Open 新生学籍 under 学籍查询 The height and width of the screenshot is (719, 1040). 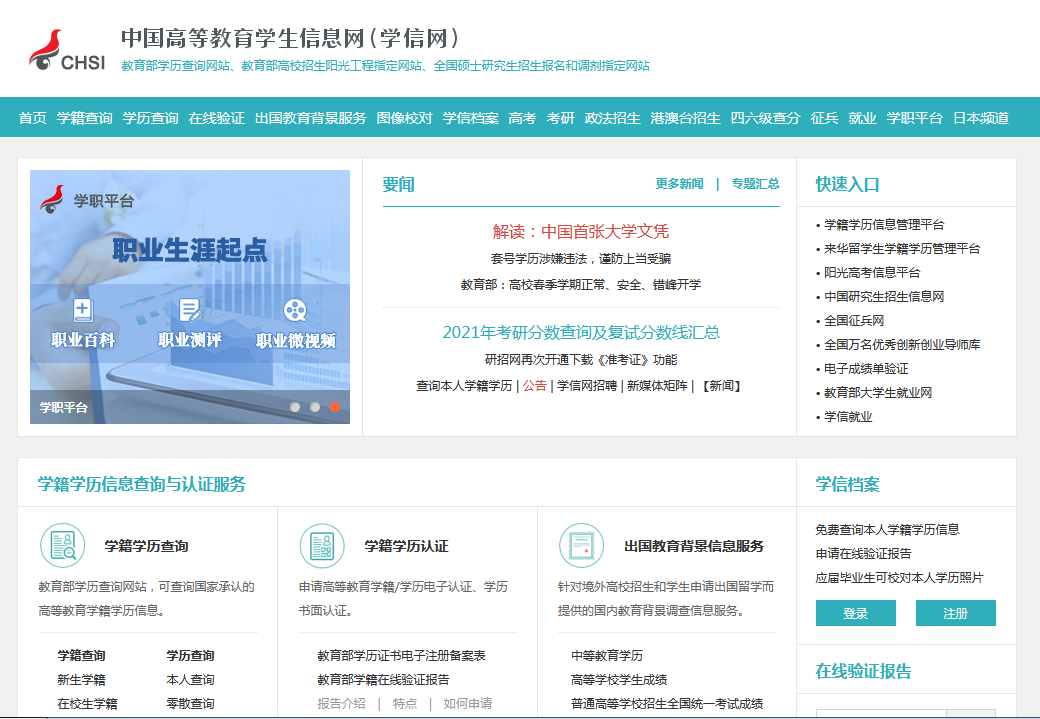pos(82,679)
